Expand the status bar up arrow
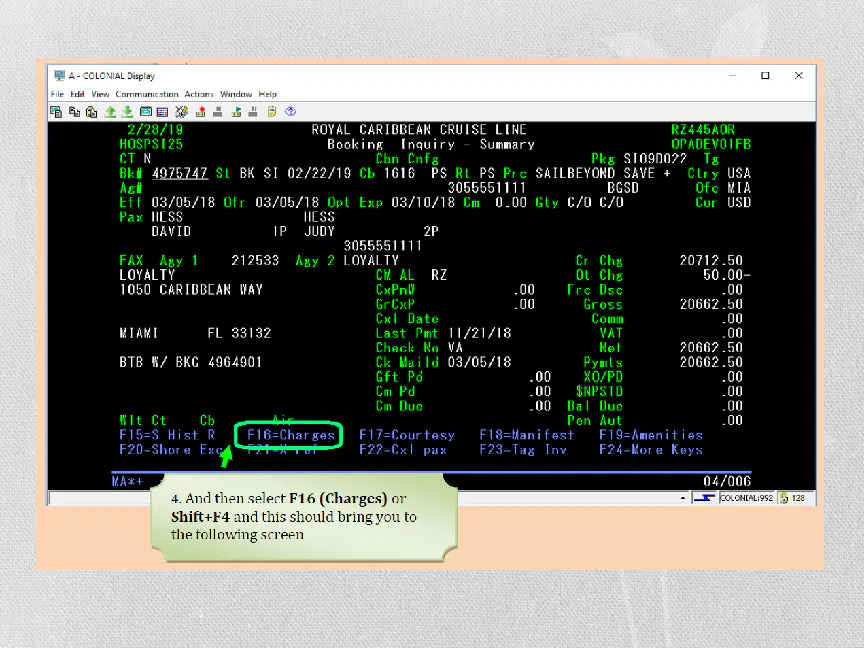The height and width of the screenshot is (648, 864). pyautogui.click(x=683, y=498)
